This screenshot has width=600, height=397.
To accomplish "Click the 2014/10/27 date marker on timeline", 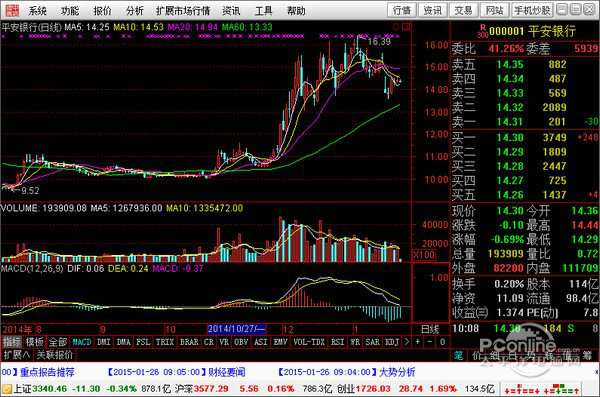I will coord(237,329).
